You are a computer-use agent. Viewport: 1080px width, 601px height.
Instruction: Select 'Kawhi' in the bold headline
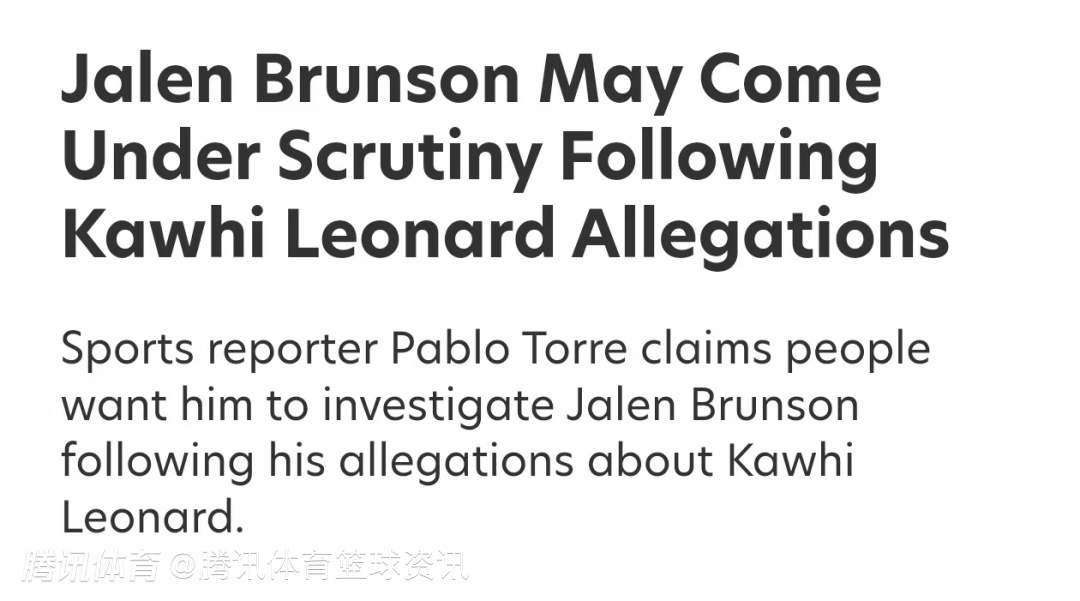[166, 235]
